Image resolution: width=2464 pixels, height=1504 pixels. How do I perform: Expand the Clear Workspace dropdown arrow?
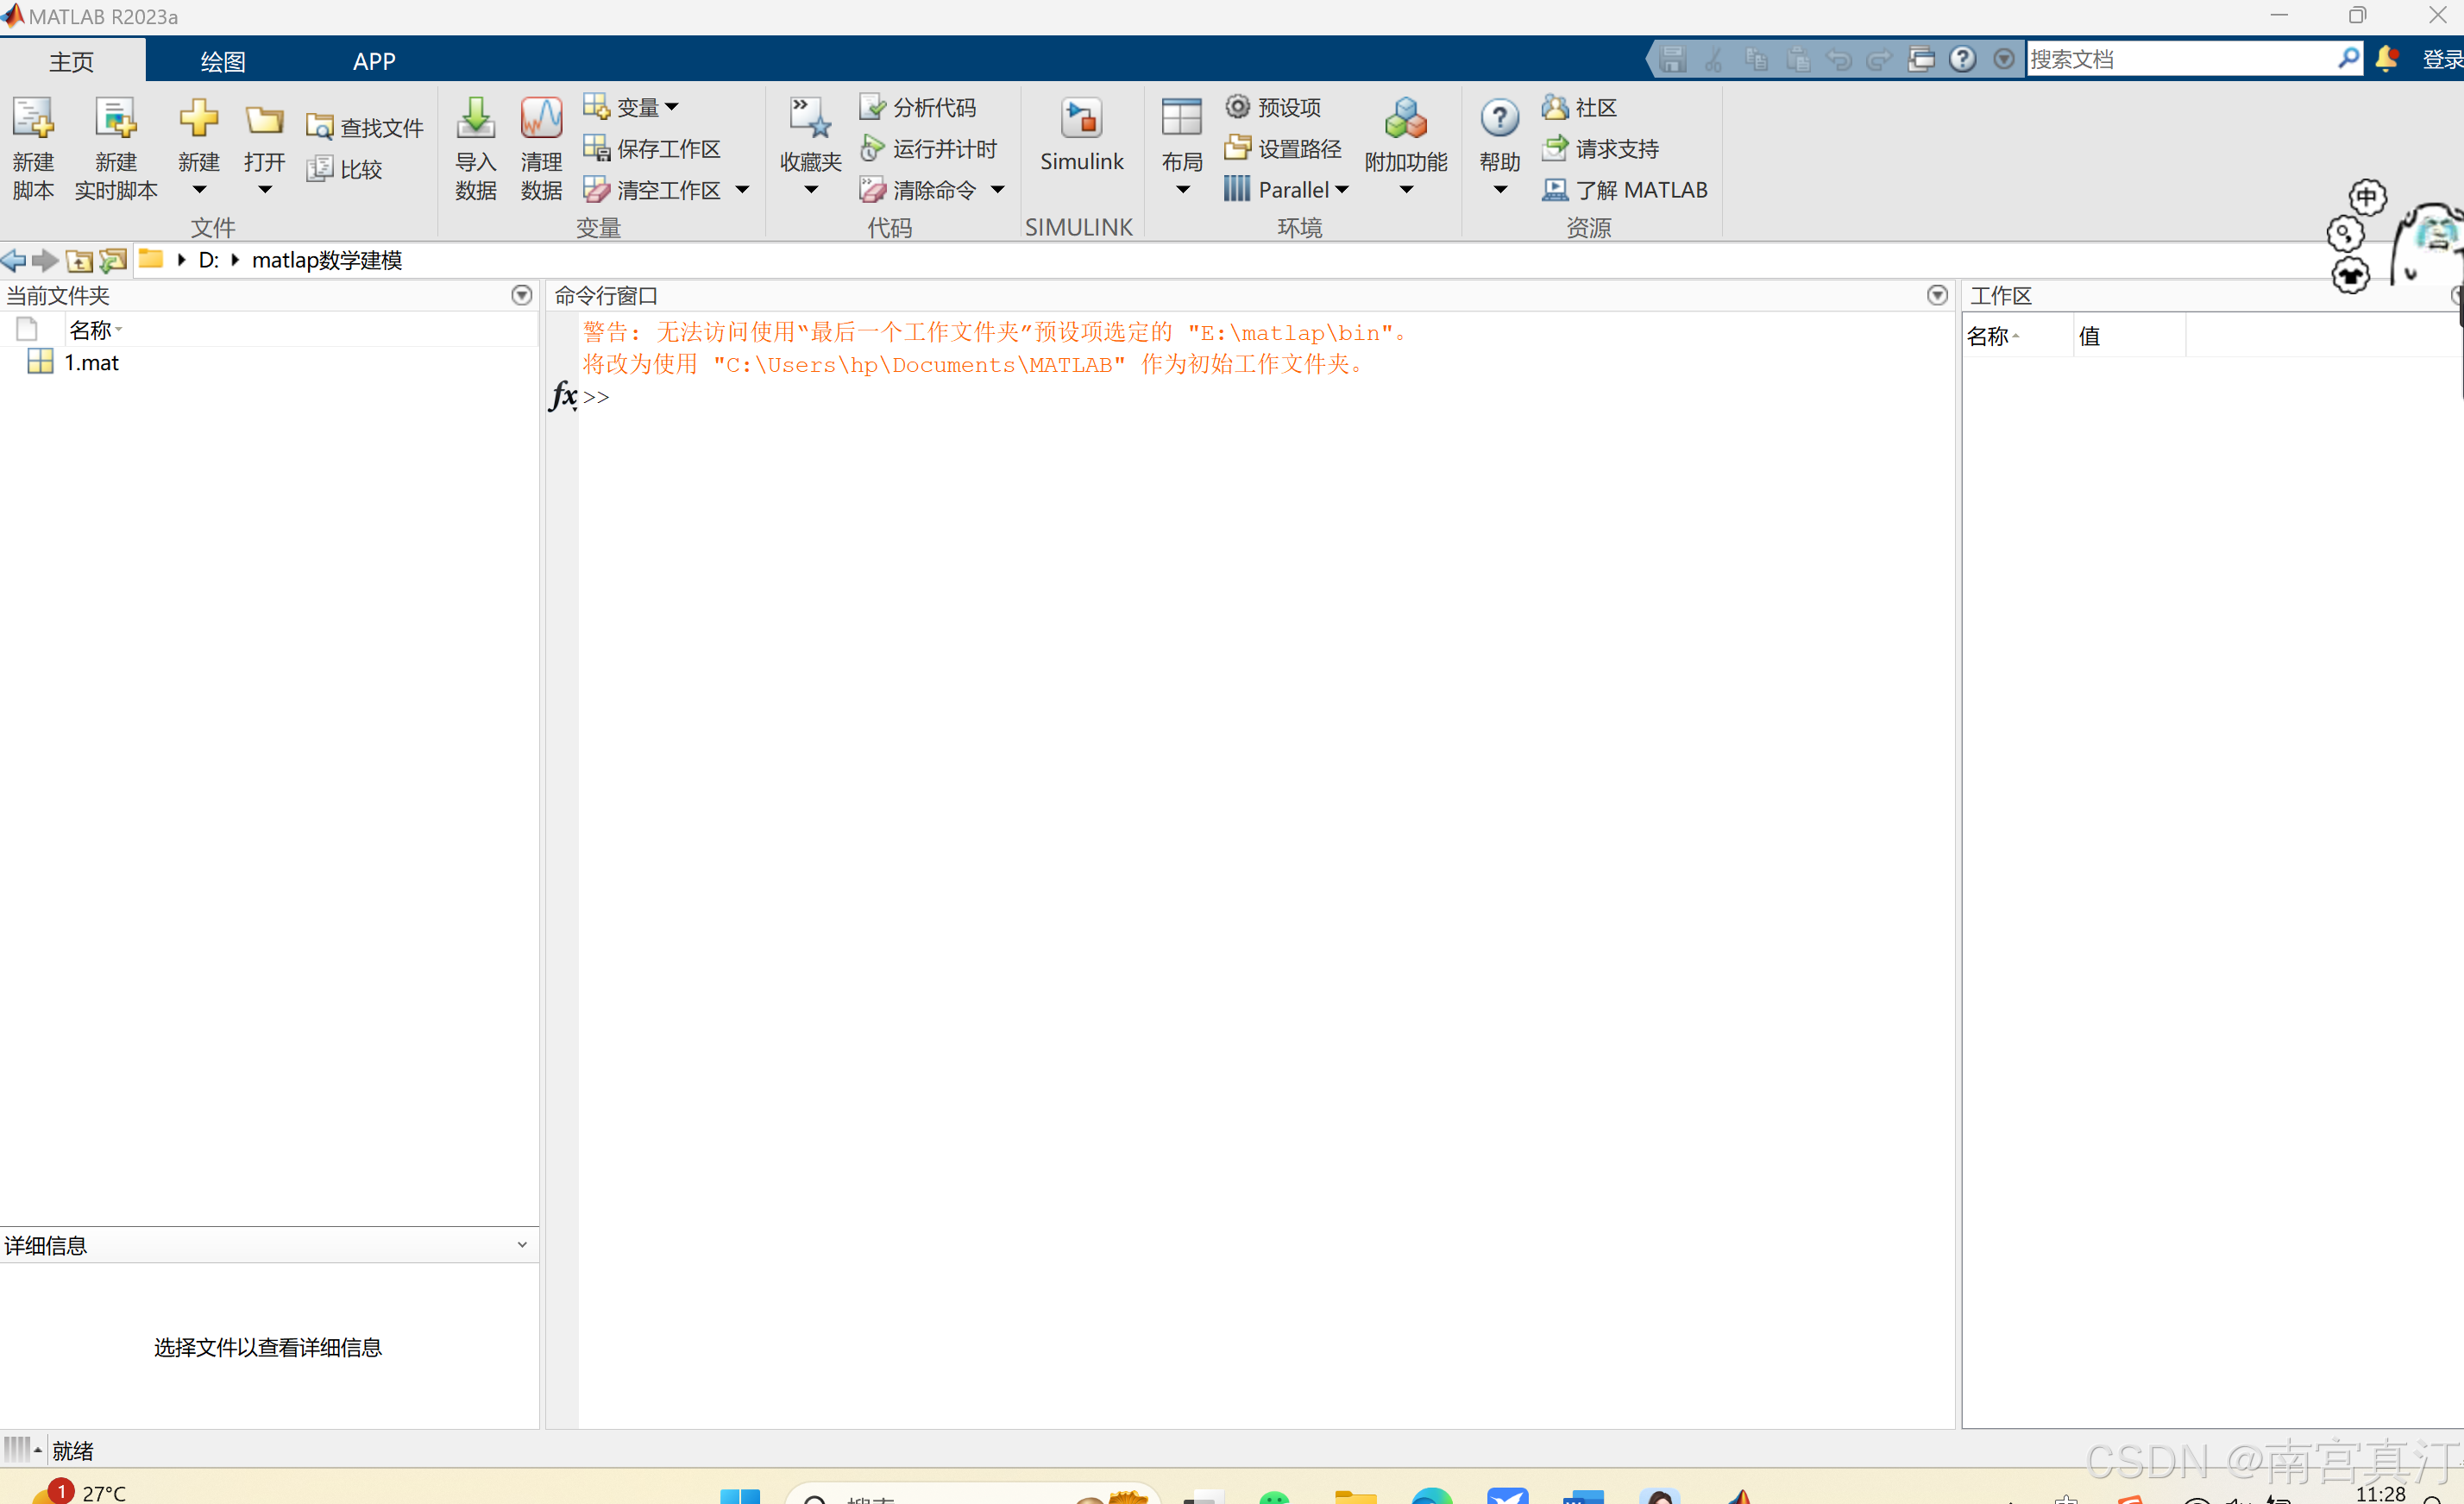click(742, 189)
